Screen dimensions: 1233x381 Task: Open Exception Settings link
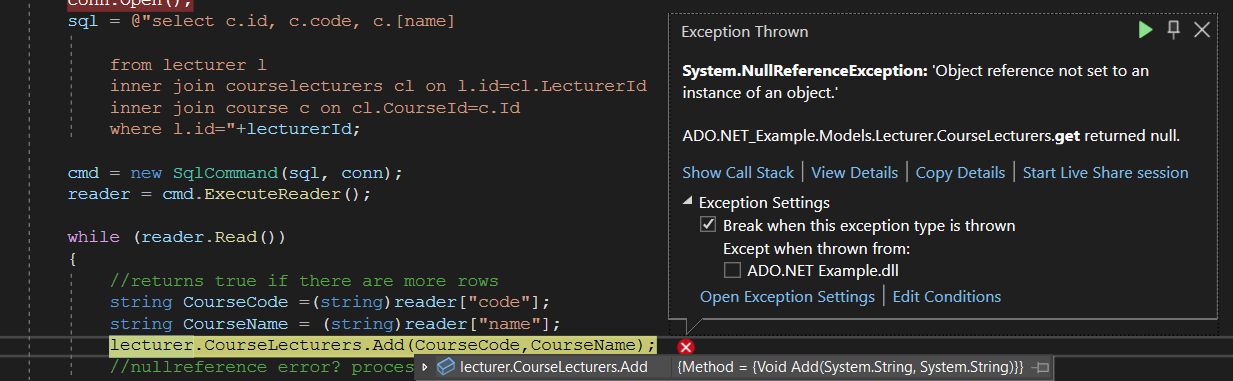point(787,296)
